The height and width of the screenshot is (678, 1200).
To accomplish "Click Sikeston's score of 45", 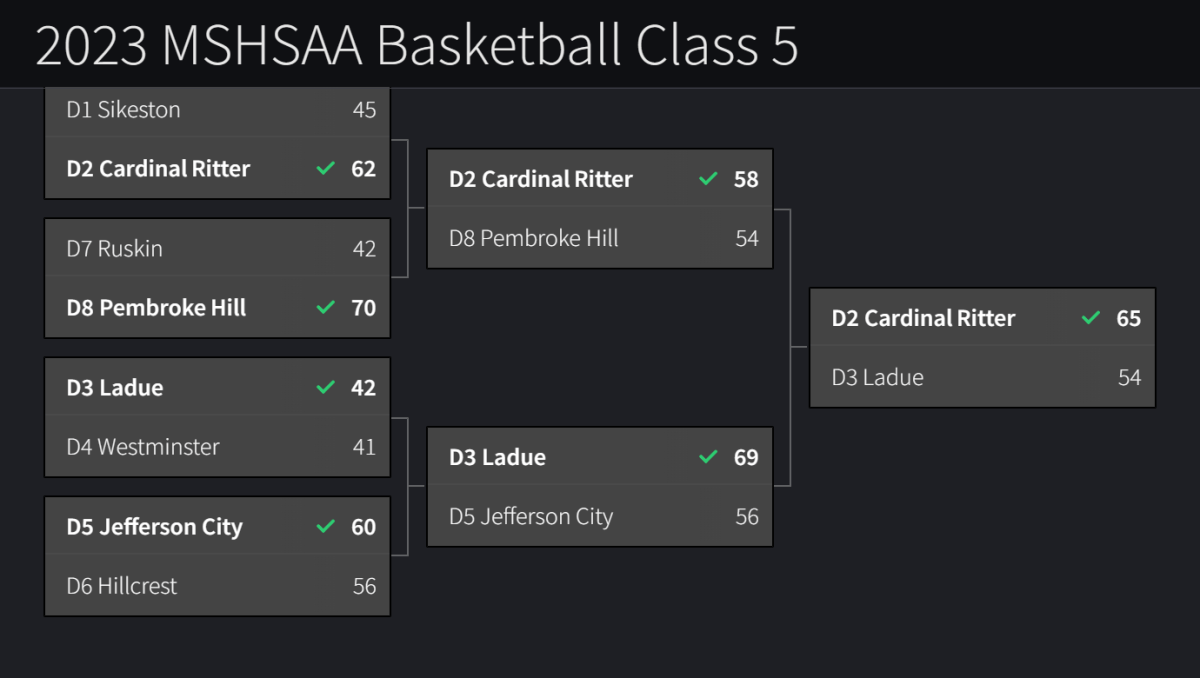I will [x=364, y=110].
